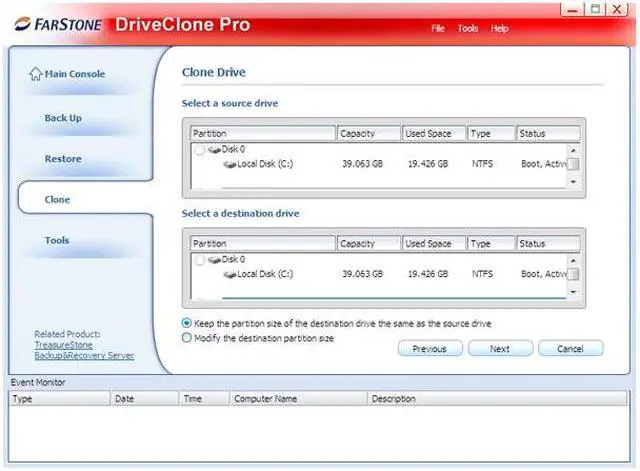The width and height of the screenshot is (640, 471).
Task: Open the TreasureStone related product link
Action: point(63,345)
